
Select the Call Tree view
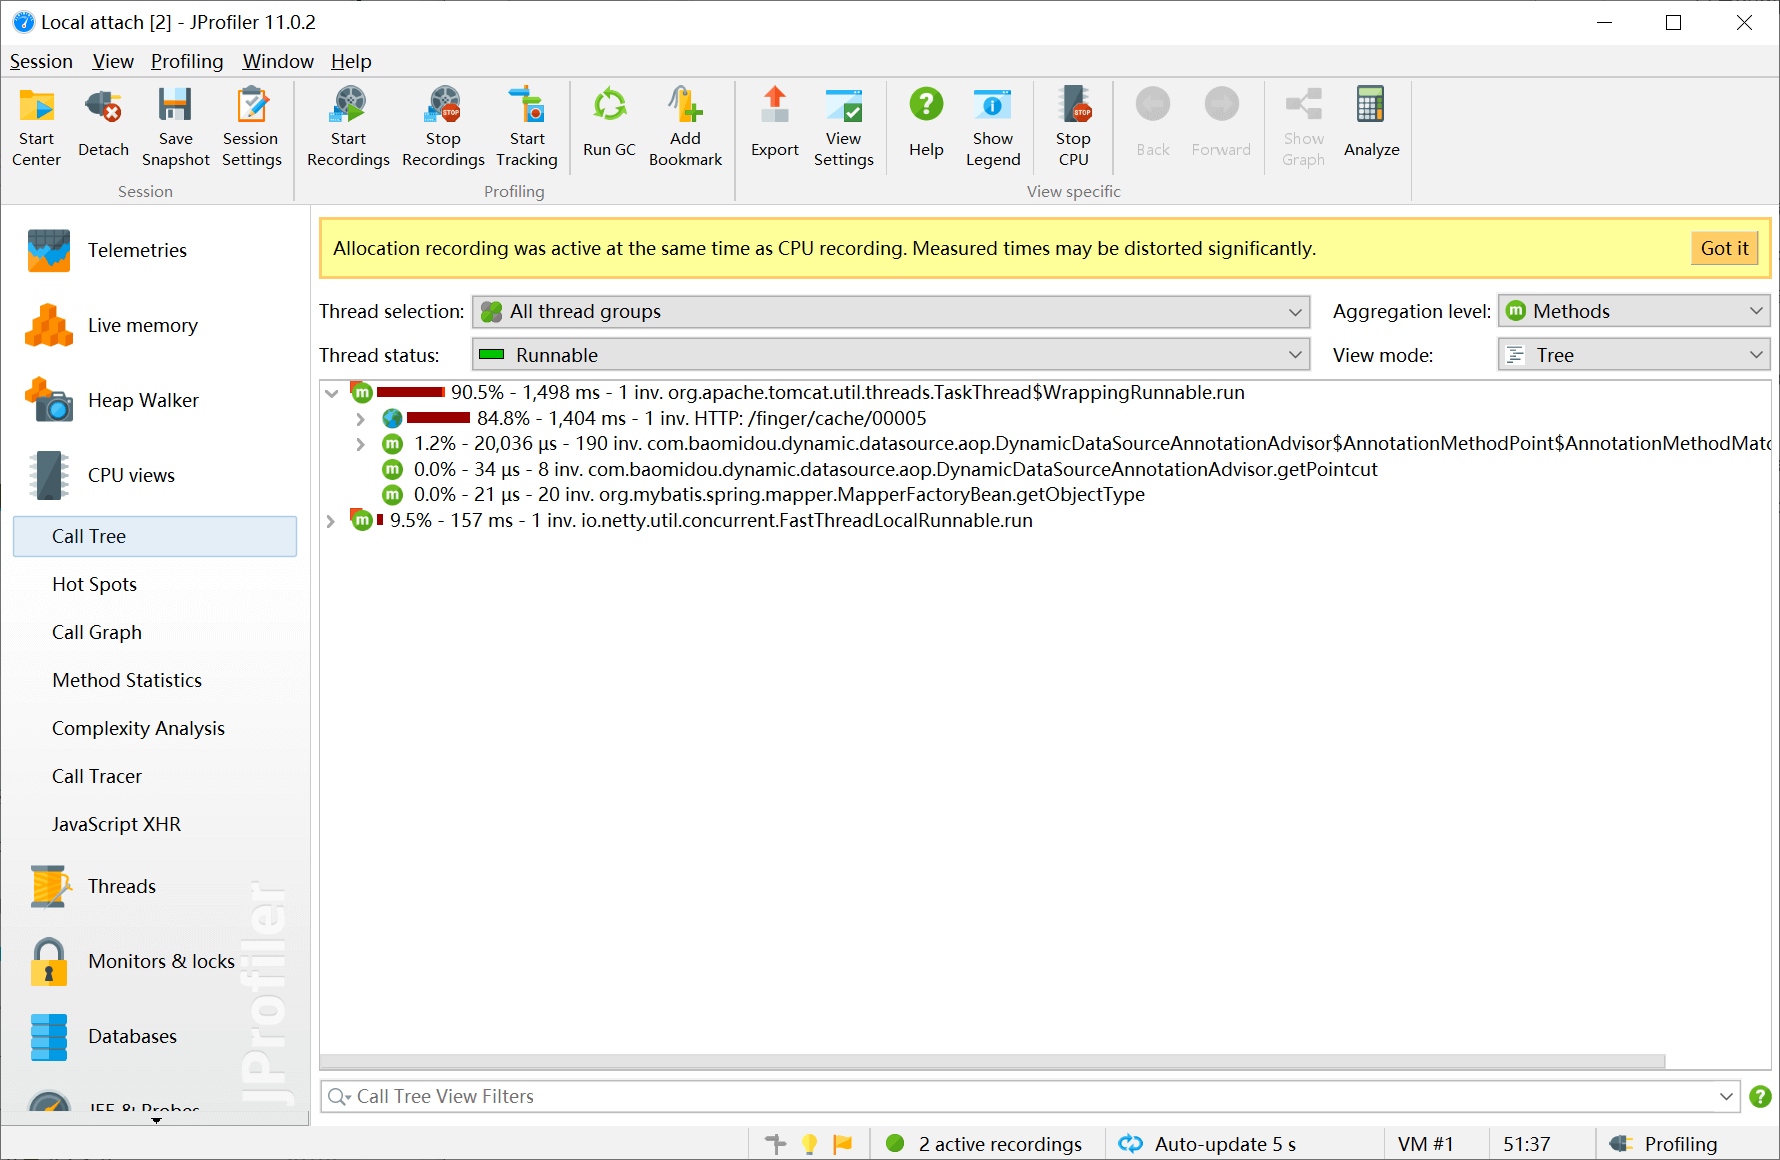pos(155,537)
